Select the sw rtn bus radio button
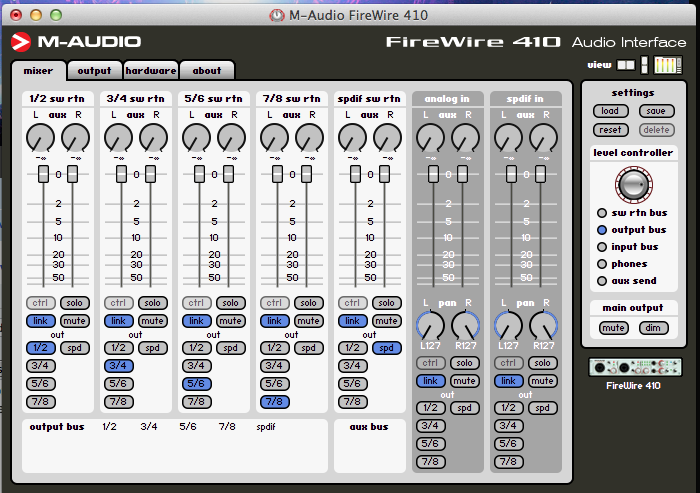This screenshot has height=493, width=700. [x=602, y=213]
